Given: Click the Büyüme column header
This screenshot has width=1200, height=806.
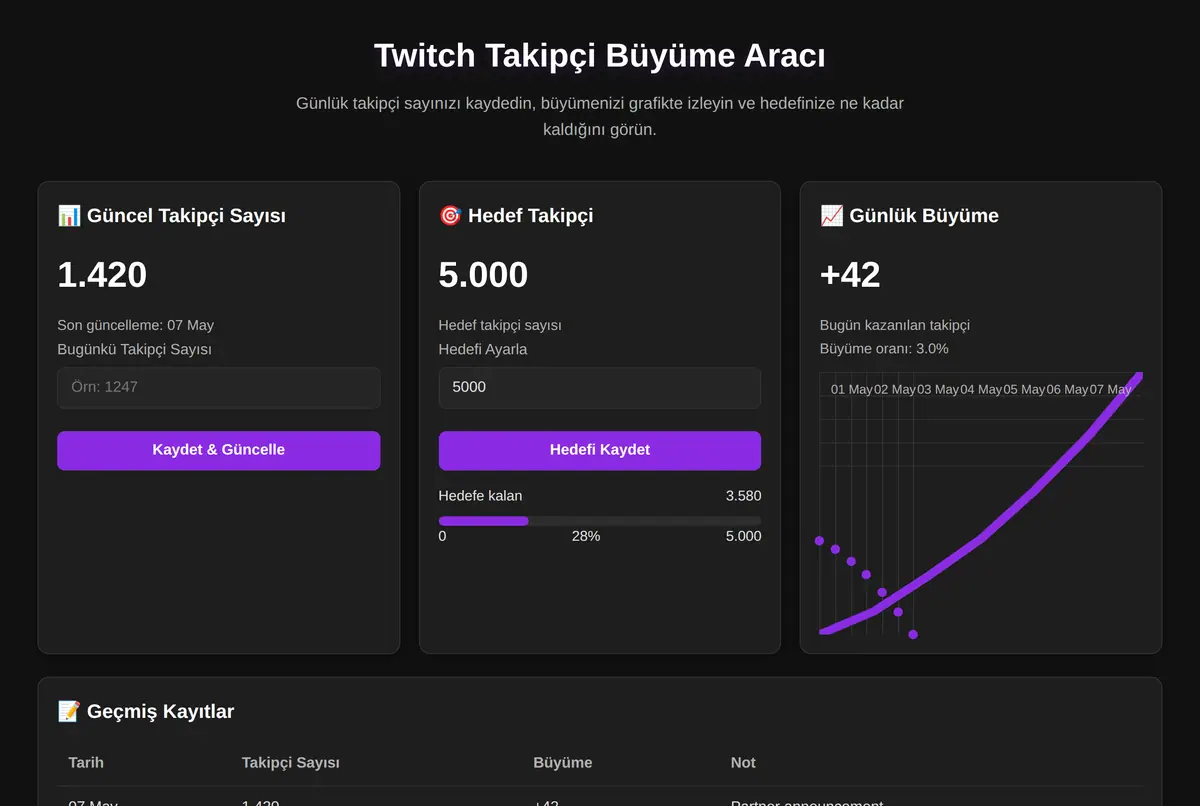Looking at the screenshot, I should (x=563, y=762).
